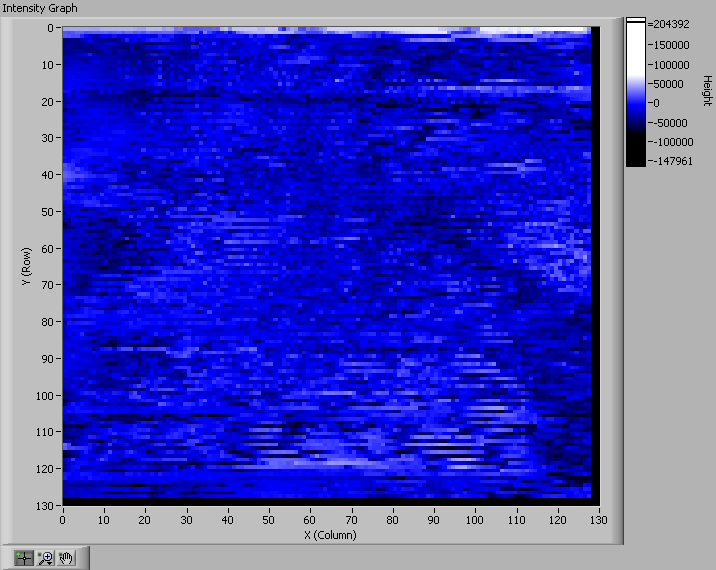
Task: Click the X axis tick label 20
Action: [145, 520]
